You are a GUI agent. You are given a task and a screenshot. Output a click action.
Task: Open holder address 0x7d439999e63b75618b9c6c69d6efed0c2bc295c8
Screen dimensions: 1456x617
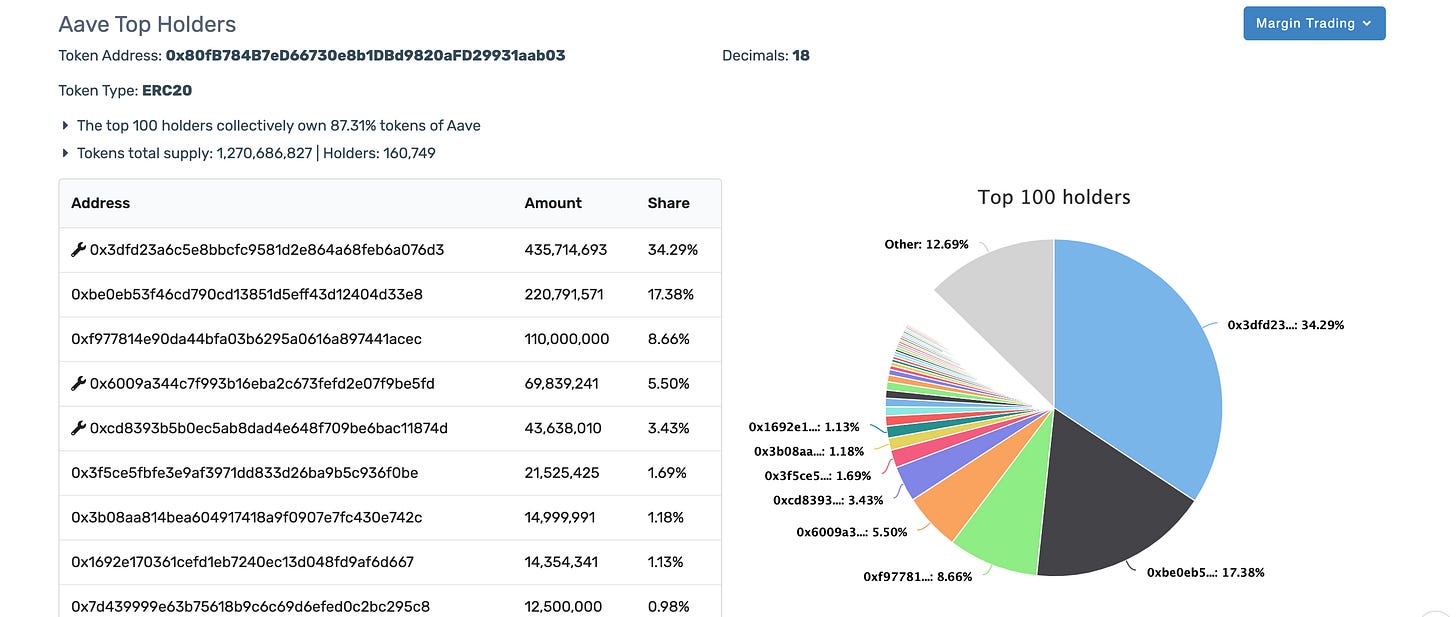pos(251,606)
